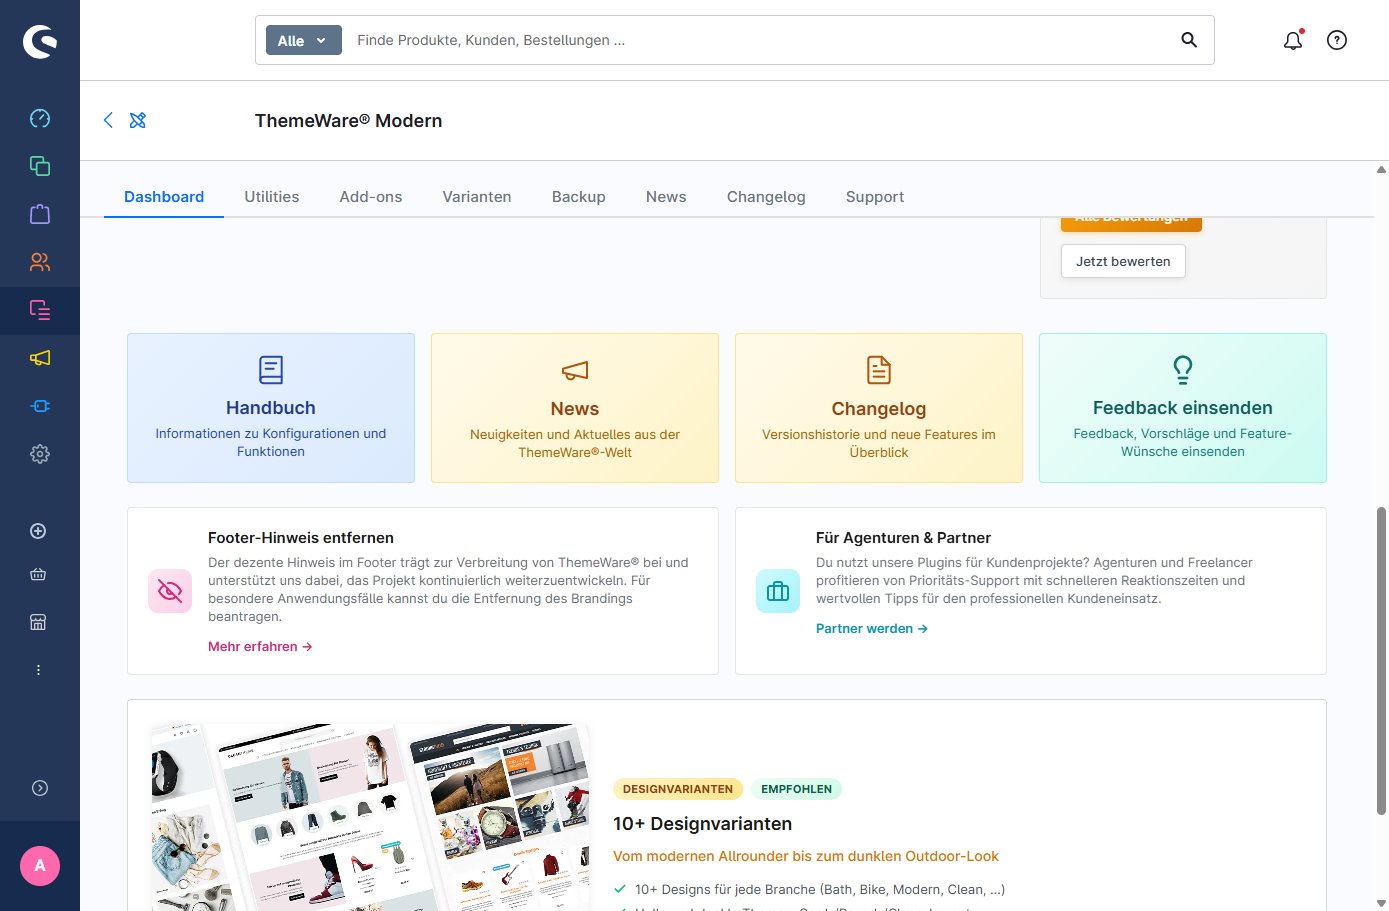
Task: Click the News megaphone card icon
Action: [575, 371]
